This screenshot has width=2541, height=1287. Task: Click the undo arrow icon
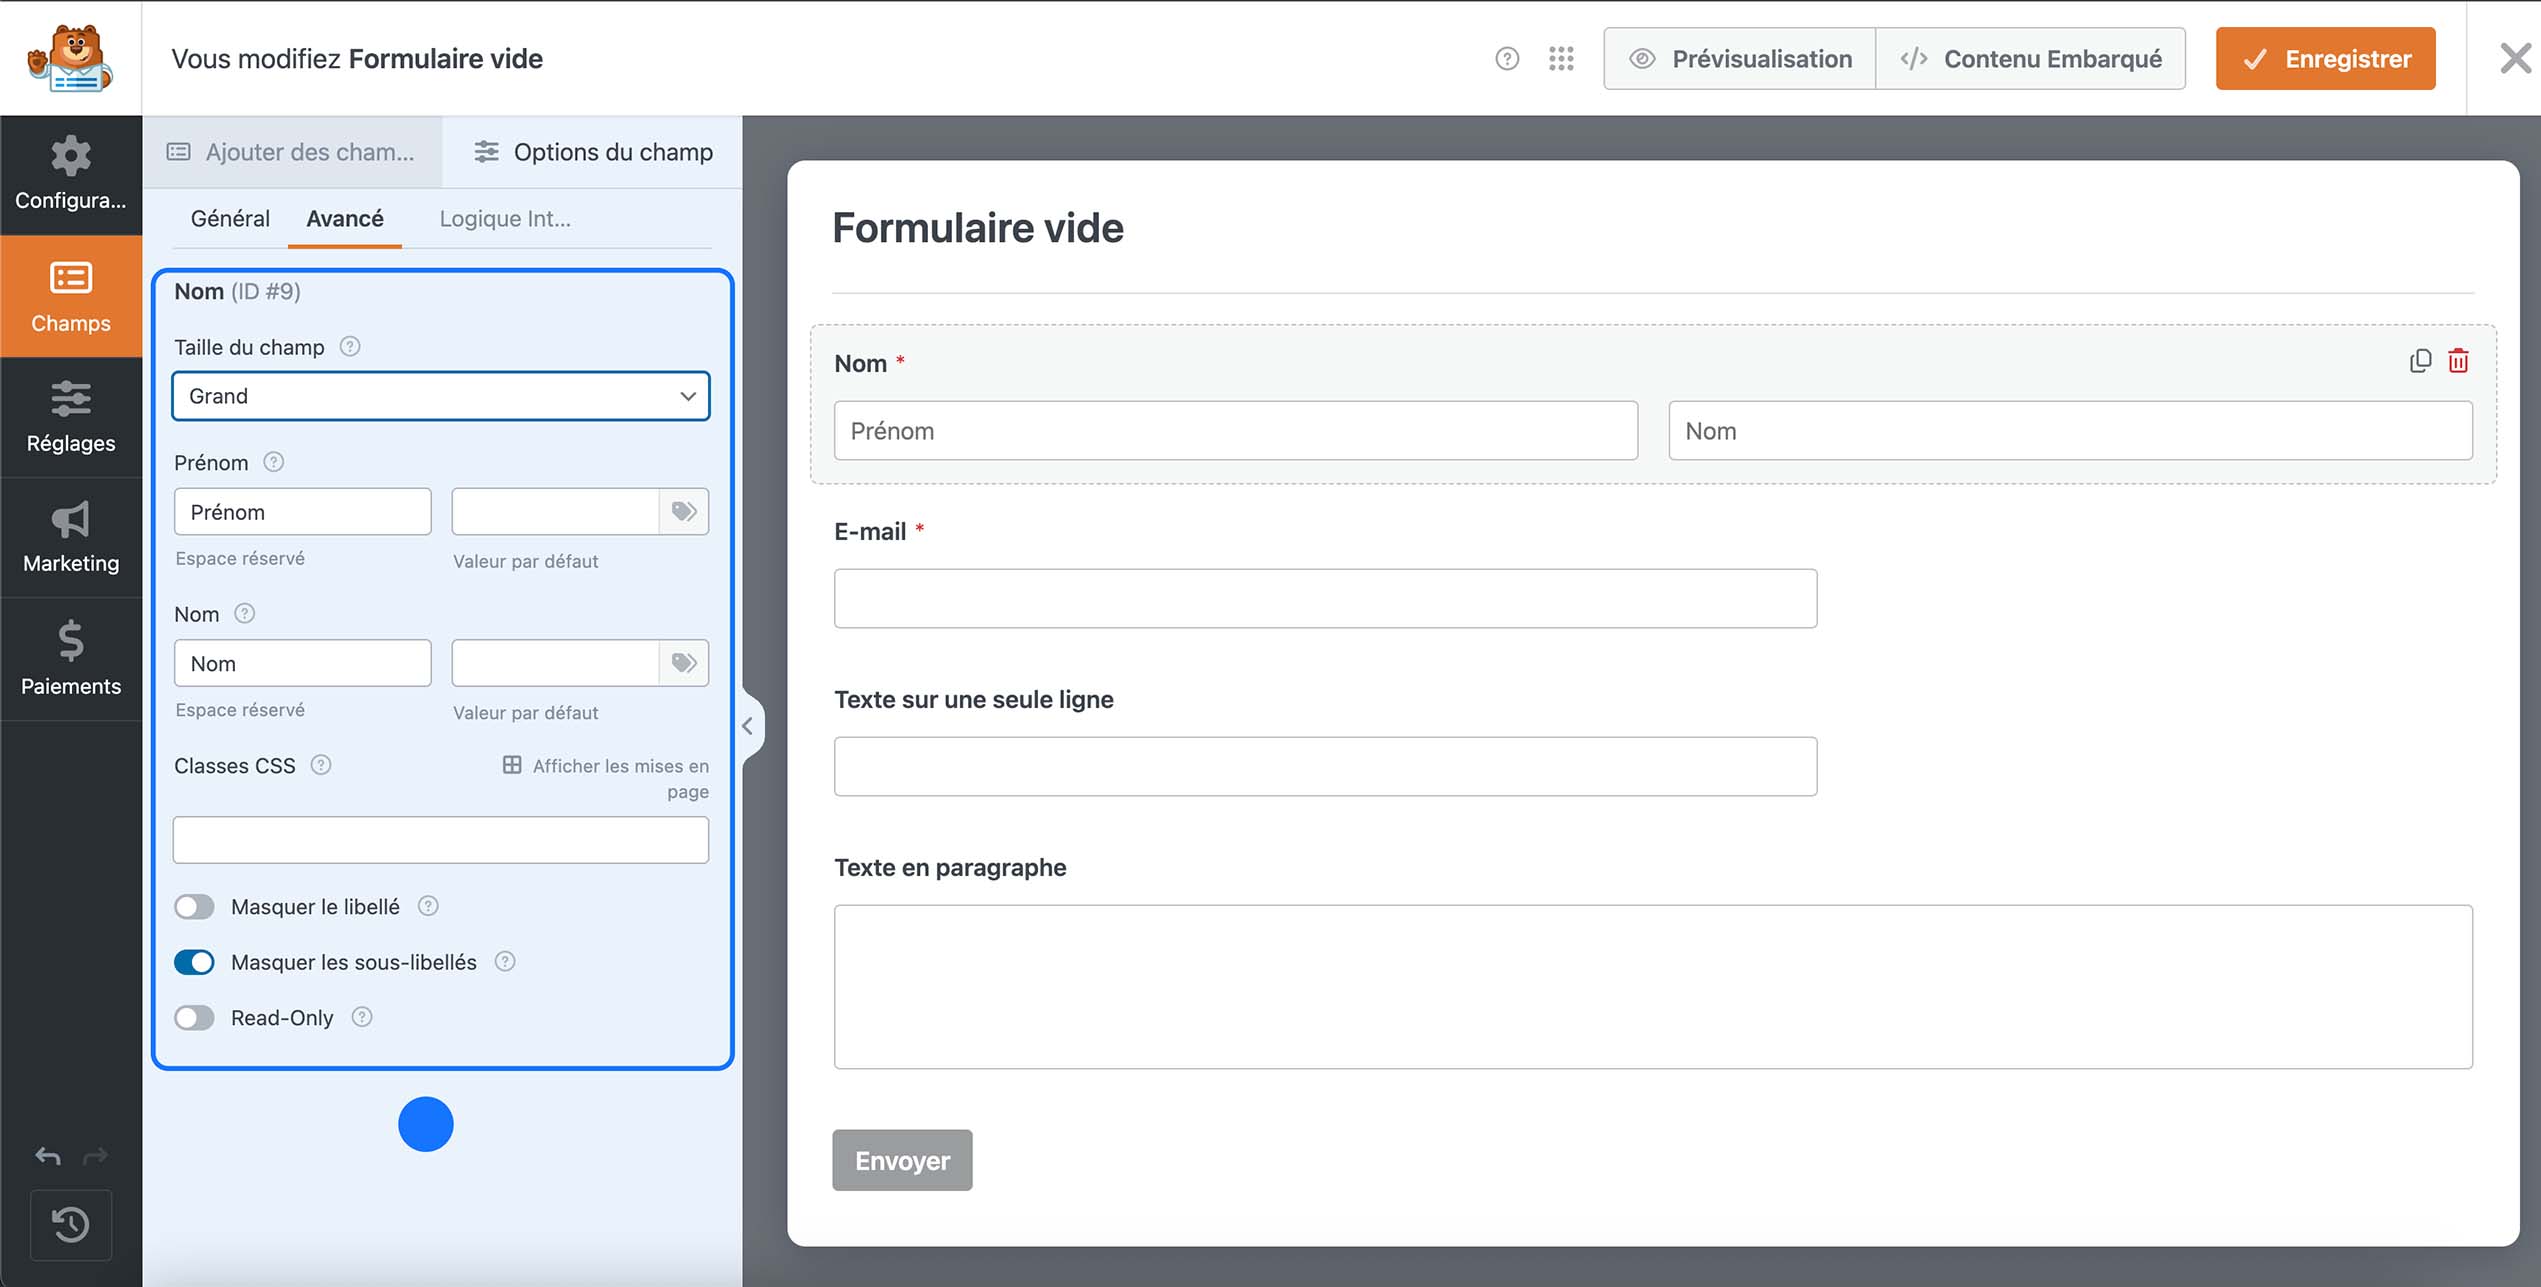[x=46, y=1156]
